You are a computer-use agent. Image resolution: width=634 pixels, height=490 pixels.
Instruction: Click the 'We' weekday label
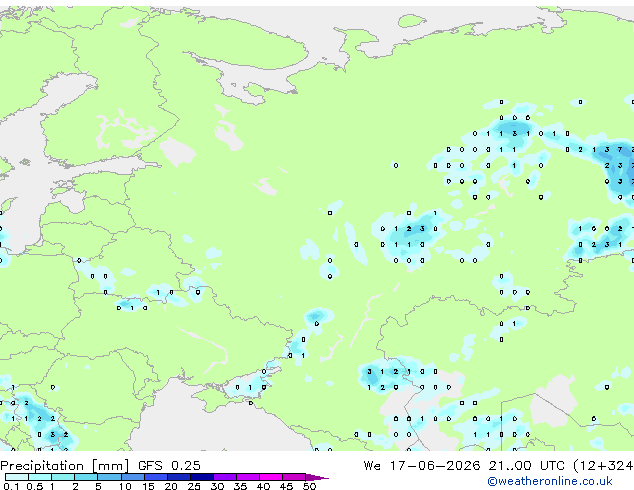[372, 466]
